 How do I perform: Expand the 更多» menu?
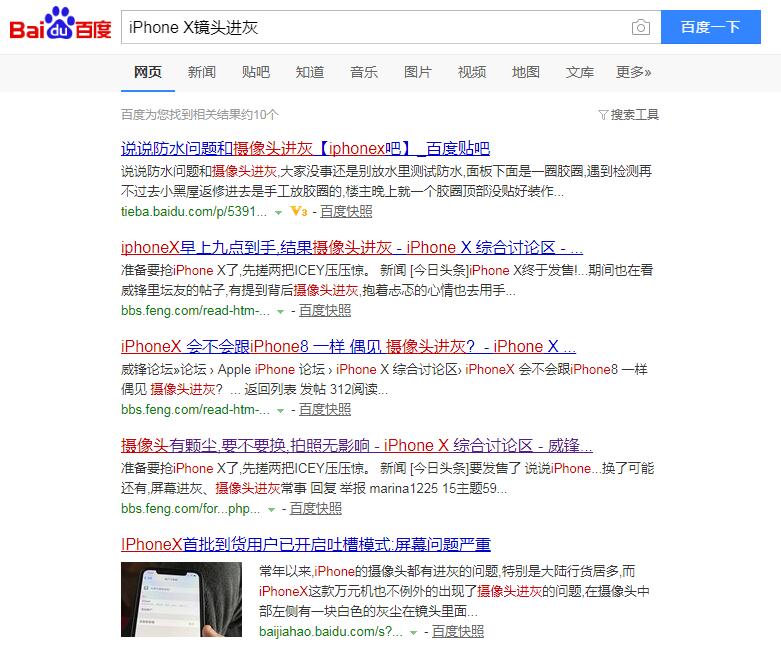click(x=634, y=72)
